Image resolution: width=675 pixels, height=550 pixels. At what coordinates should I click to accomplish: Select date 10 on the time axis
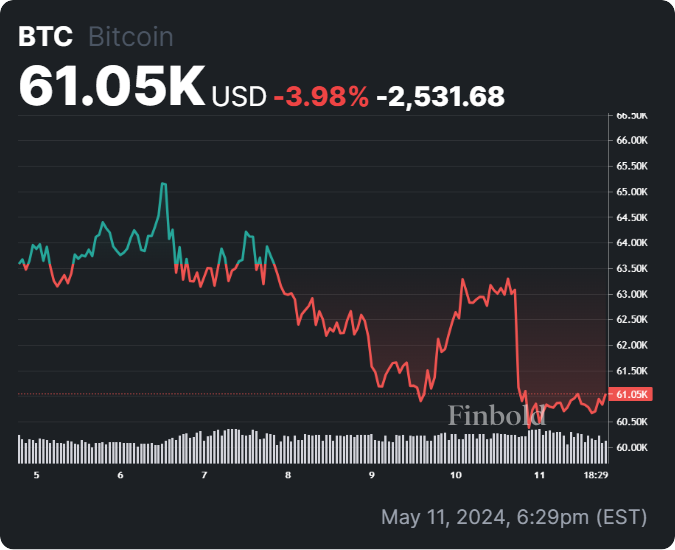tap(455, 475)
